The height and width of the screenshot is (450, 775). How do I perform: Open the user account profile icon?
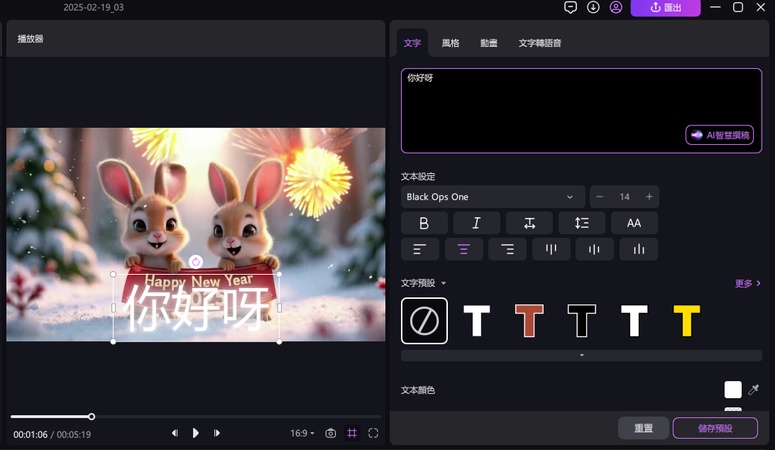[x=616, y=7]
